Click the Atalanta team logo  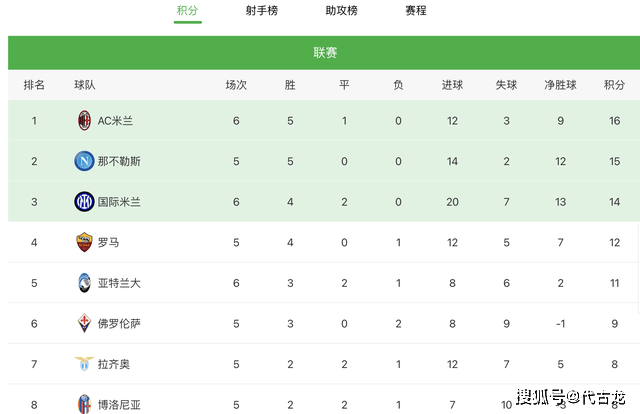click(84, 283)
